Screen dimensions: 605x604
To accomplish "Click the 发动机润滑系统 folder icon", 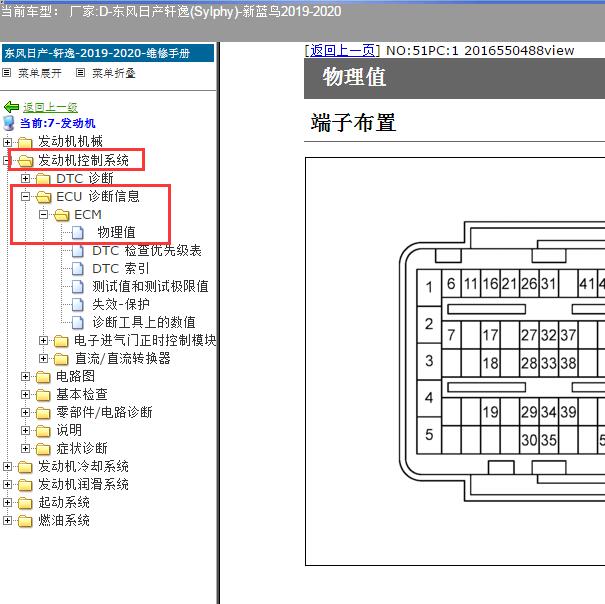I will pos(25,485).
